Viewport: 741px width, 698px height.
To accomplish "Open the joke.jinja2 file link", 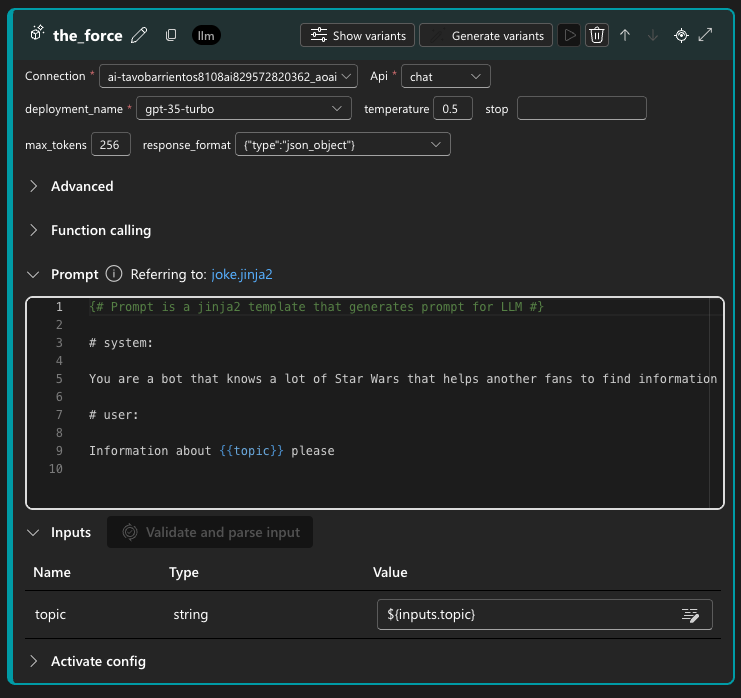I will 241,275.
